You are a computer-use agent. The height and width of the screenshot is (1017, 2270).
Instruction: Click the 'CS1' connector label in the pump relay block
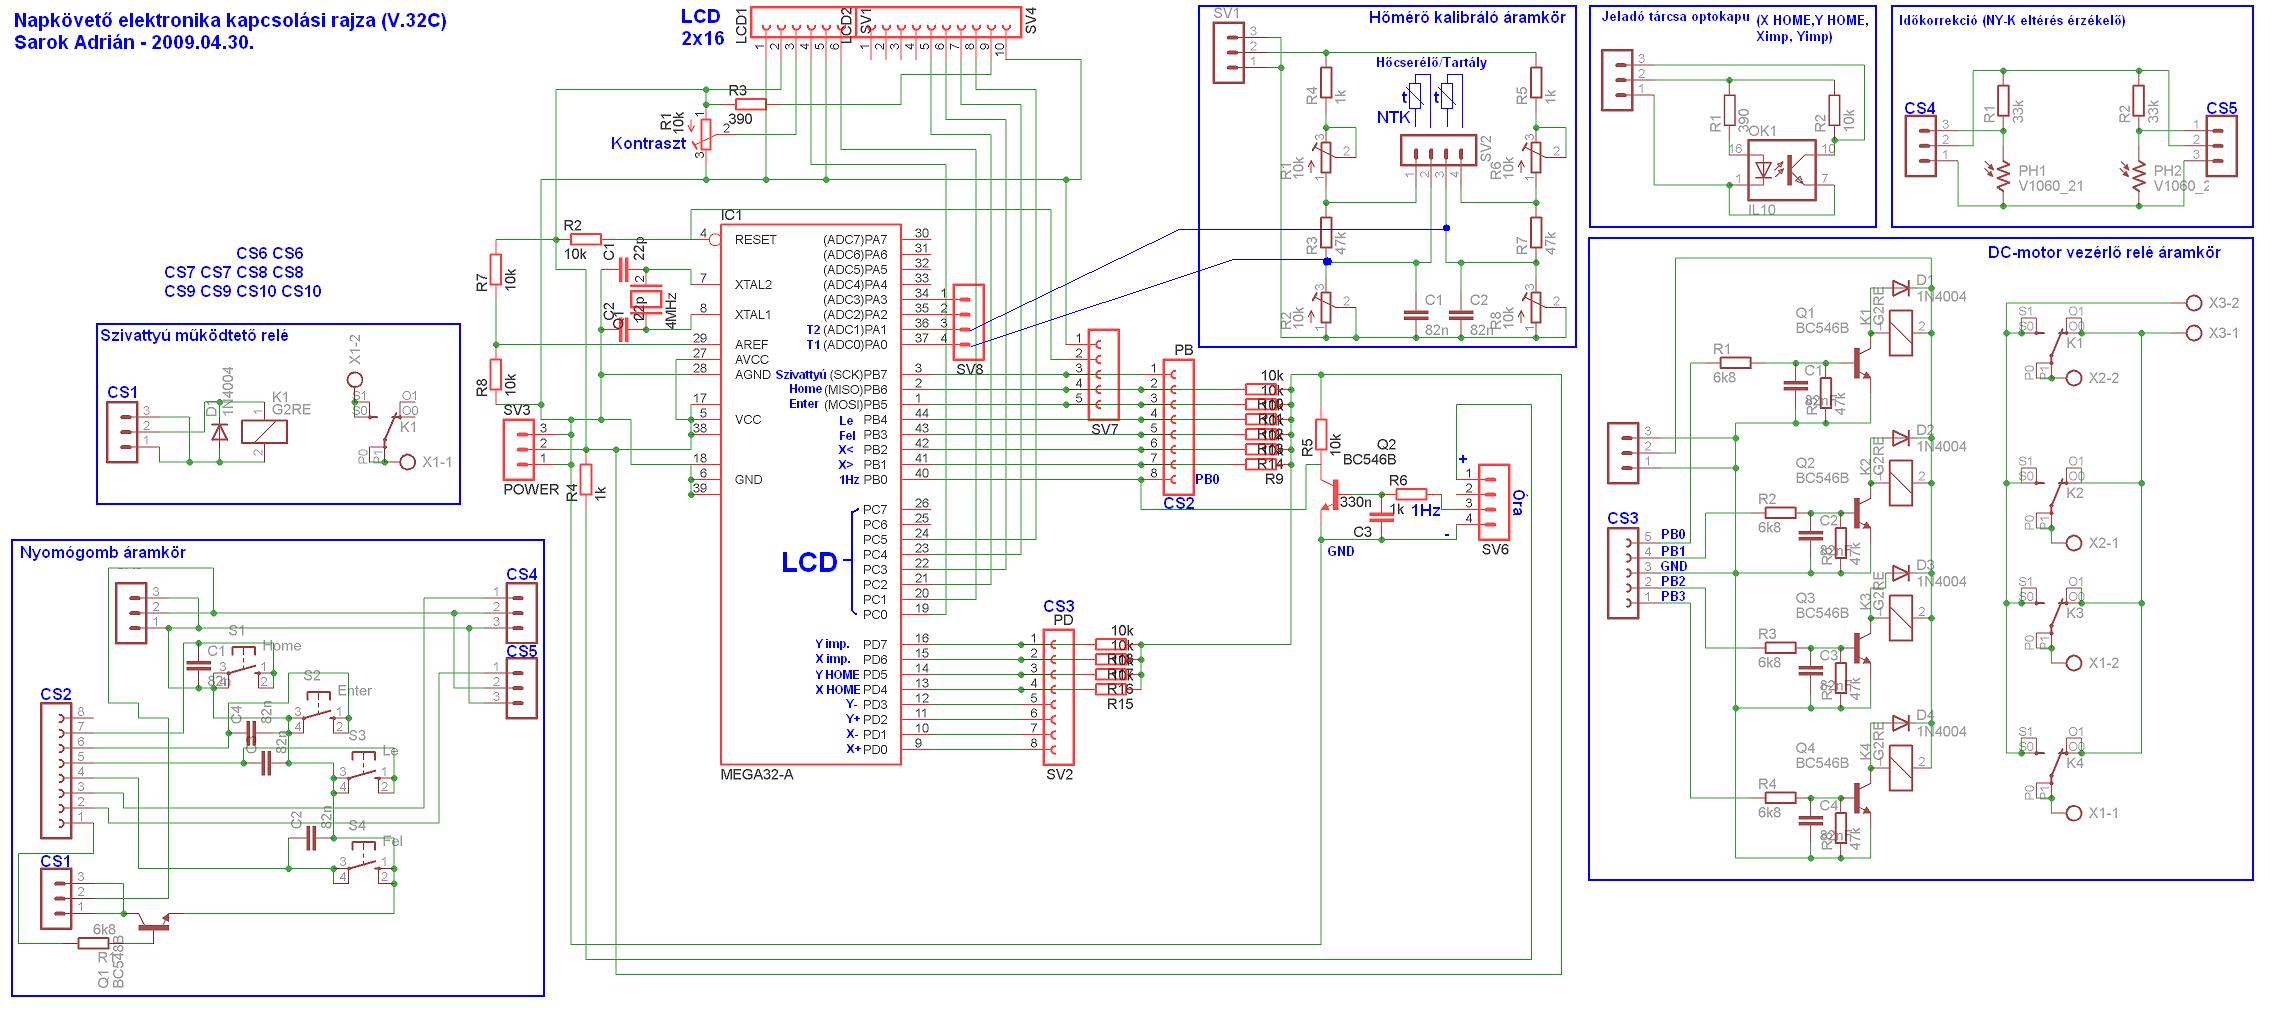[x=122, y=393]
